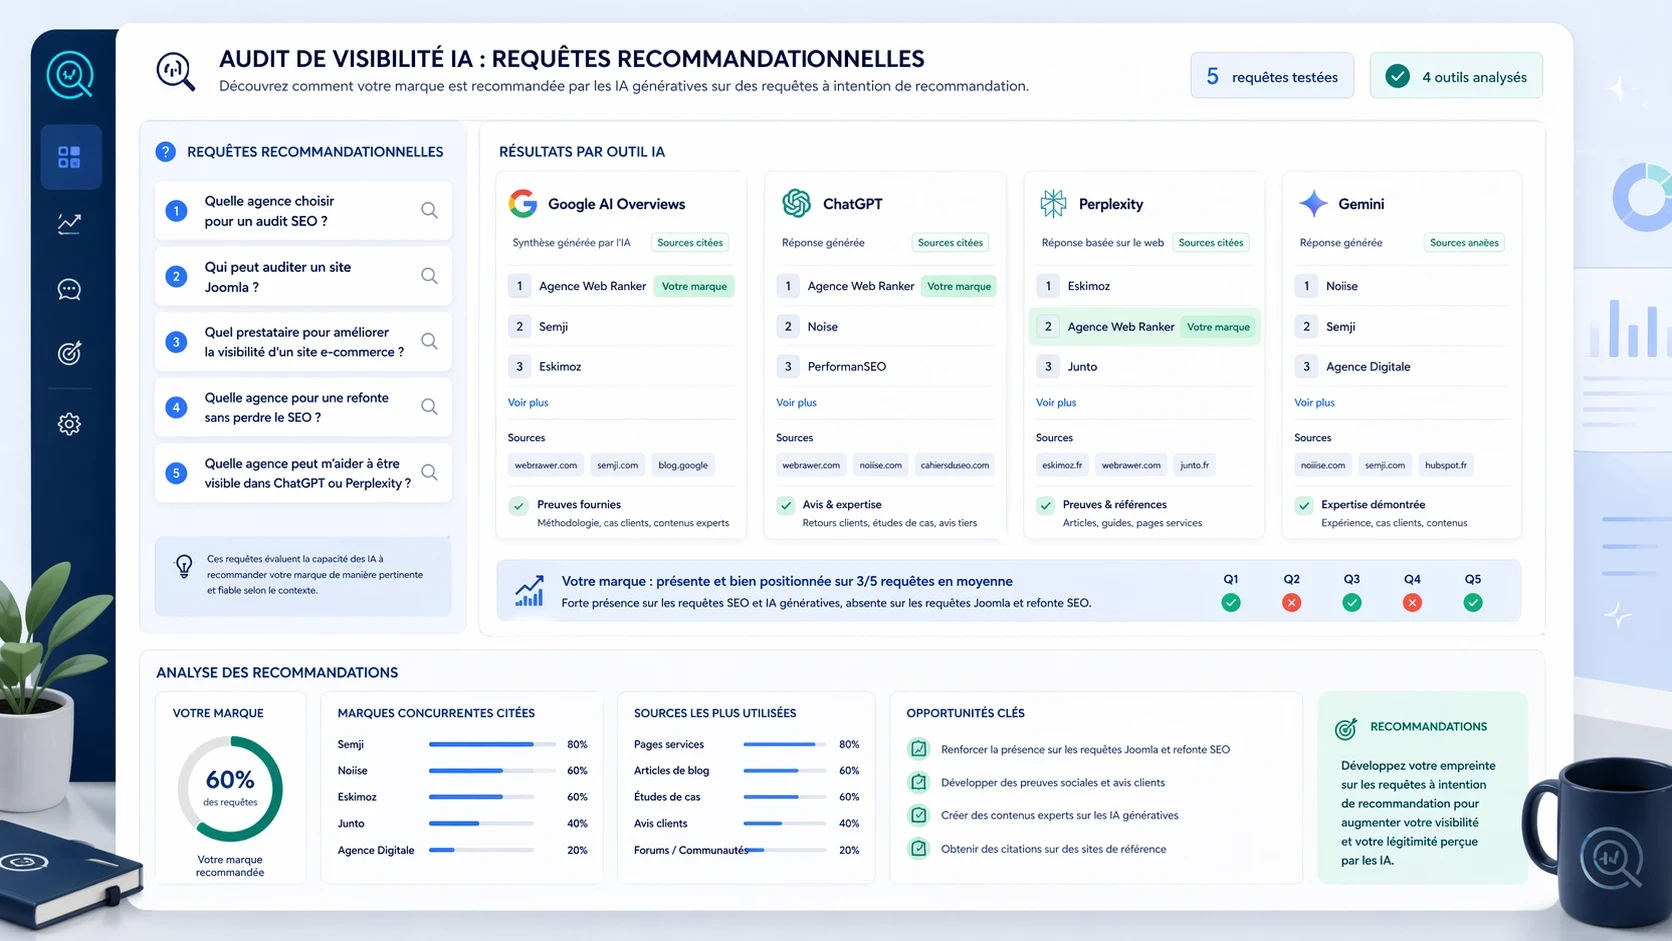
Task: Click the Semji 80% progress bar
Action: point(492,744)
